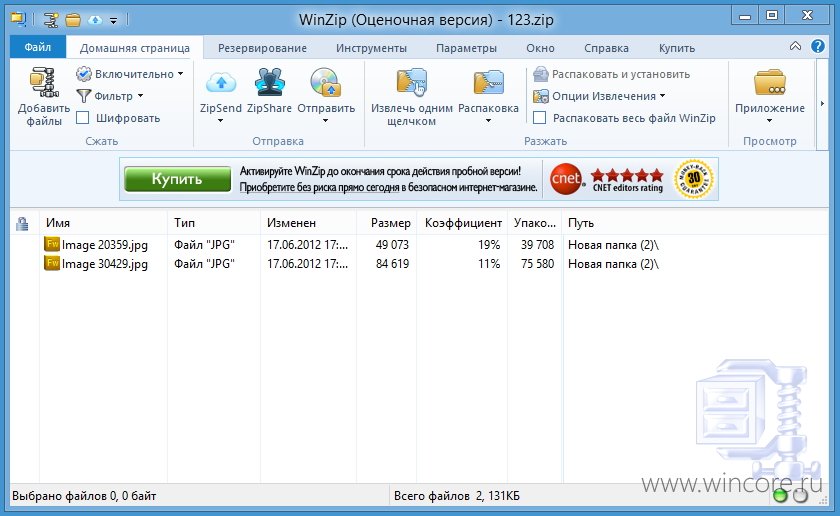The image size is (840, 516).
Task: Switch to Окно tab
Action: (540, 48)
